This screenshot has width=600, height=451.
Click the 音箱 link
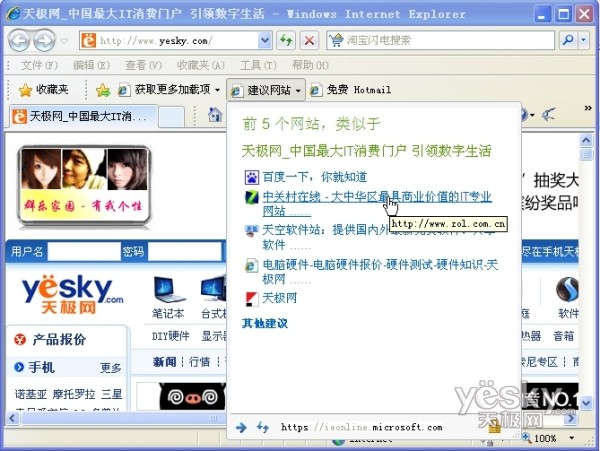(x=563, y=337)
